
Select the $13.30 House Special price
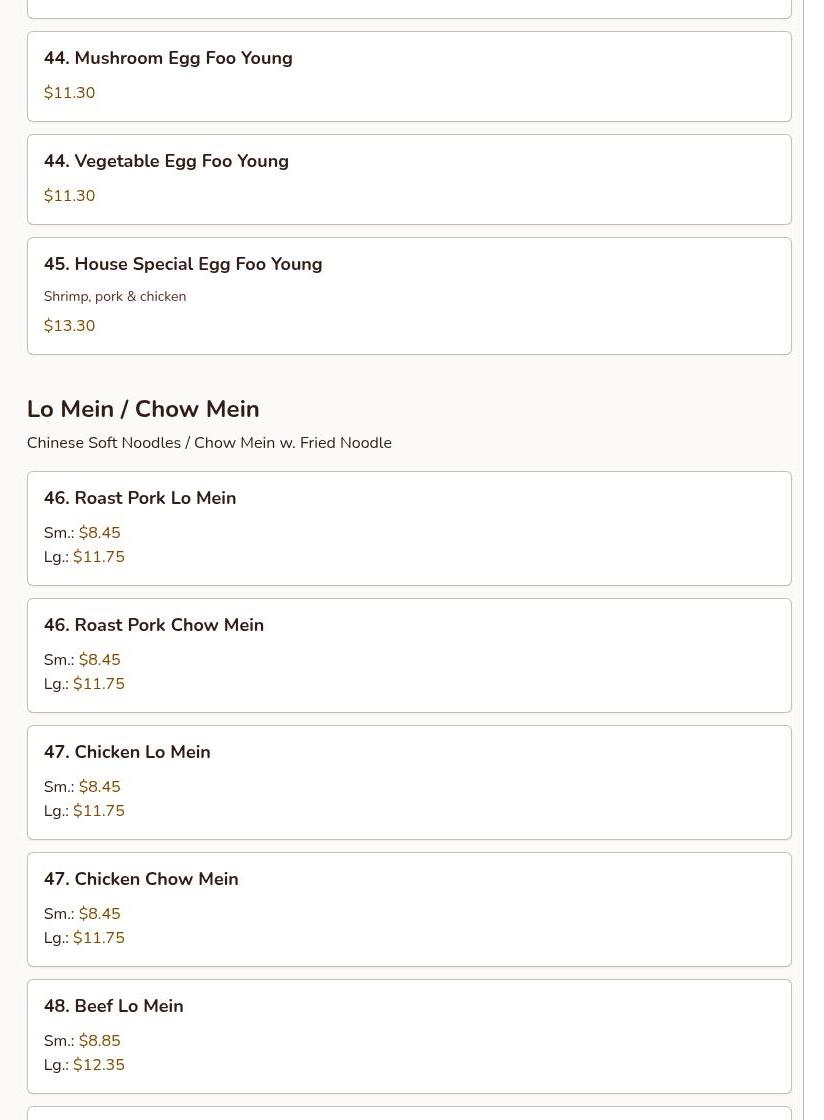[x=70, y=326]
